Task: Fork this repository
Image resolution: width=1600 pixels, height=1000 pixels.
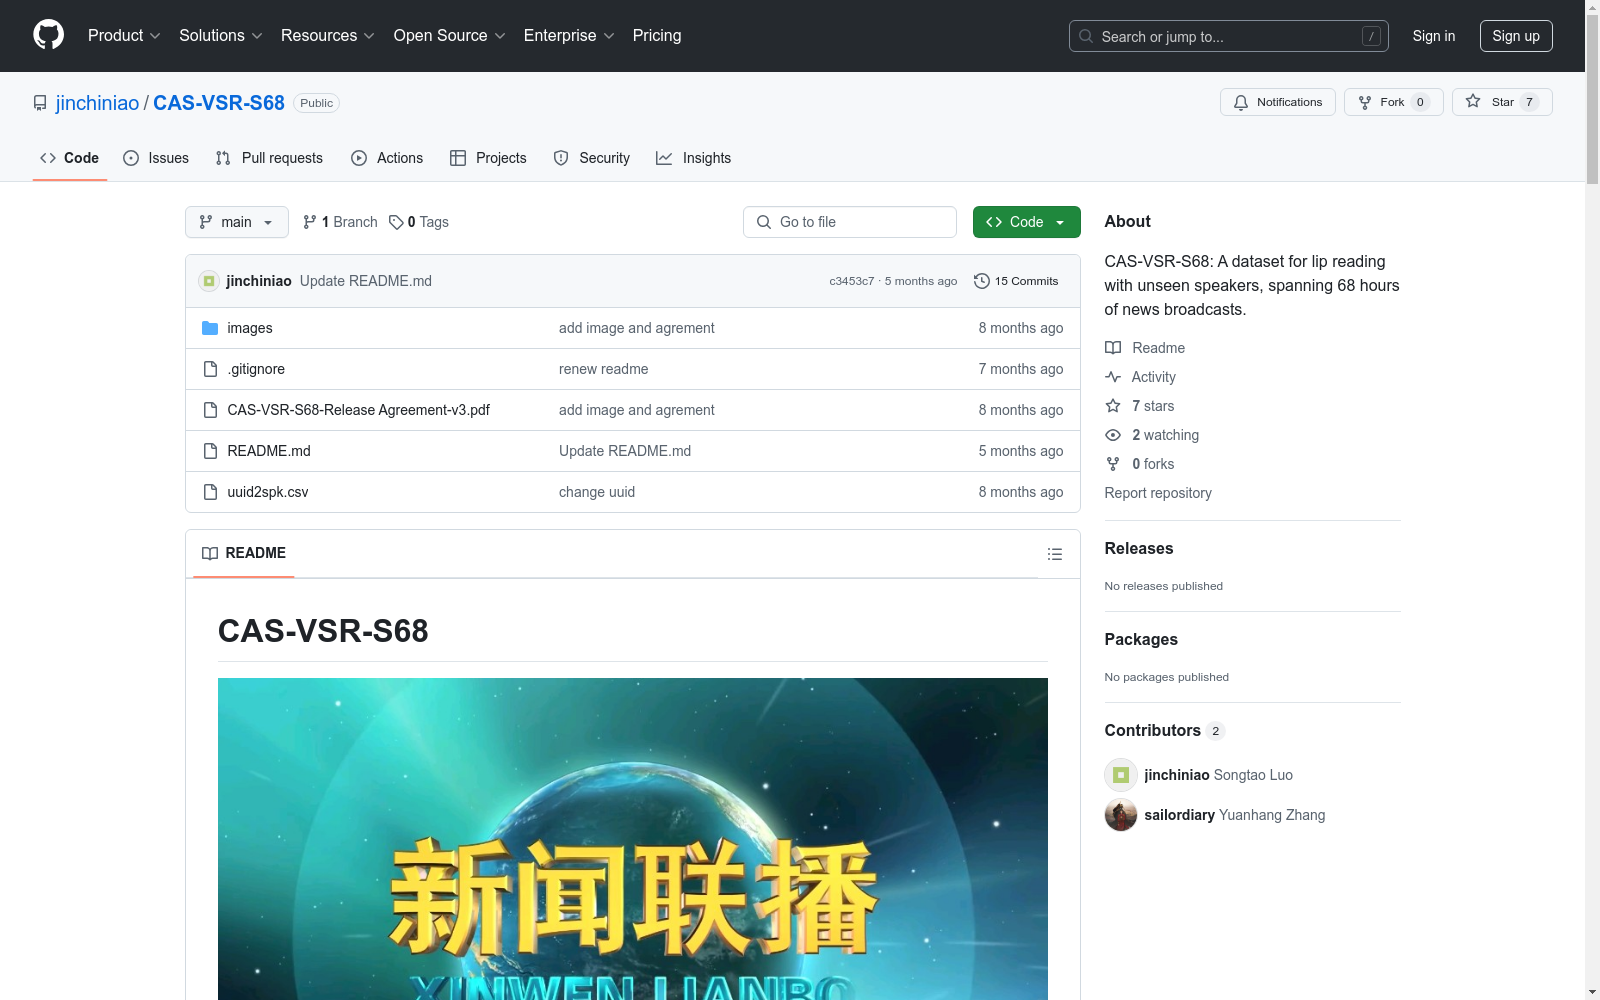Action: pyautogui.click(x=1393, y=102)
